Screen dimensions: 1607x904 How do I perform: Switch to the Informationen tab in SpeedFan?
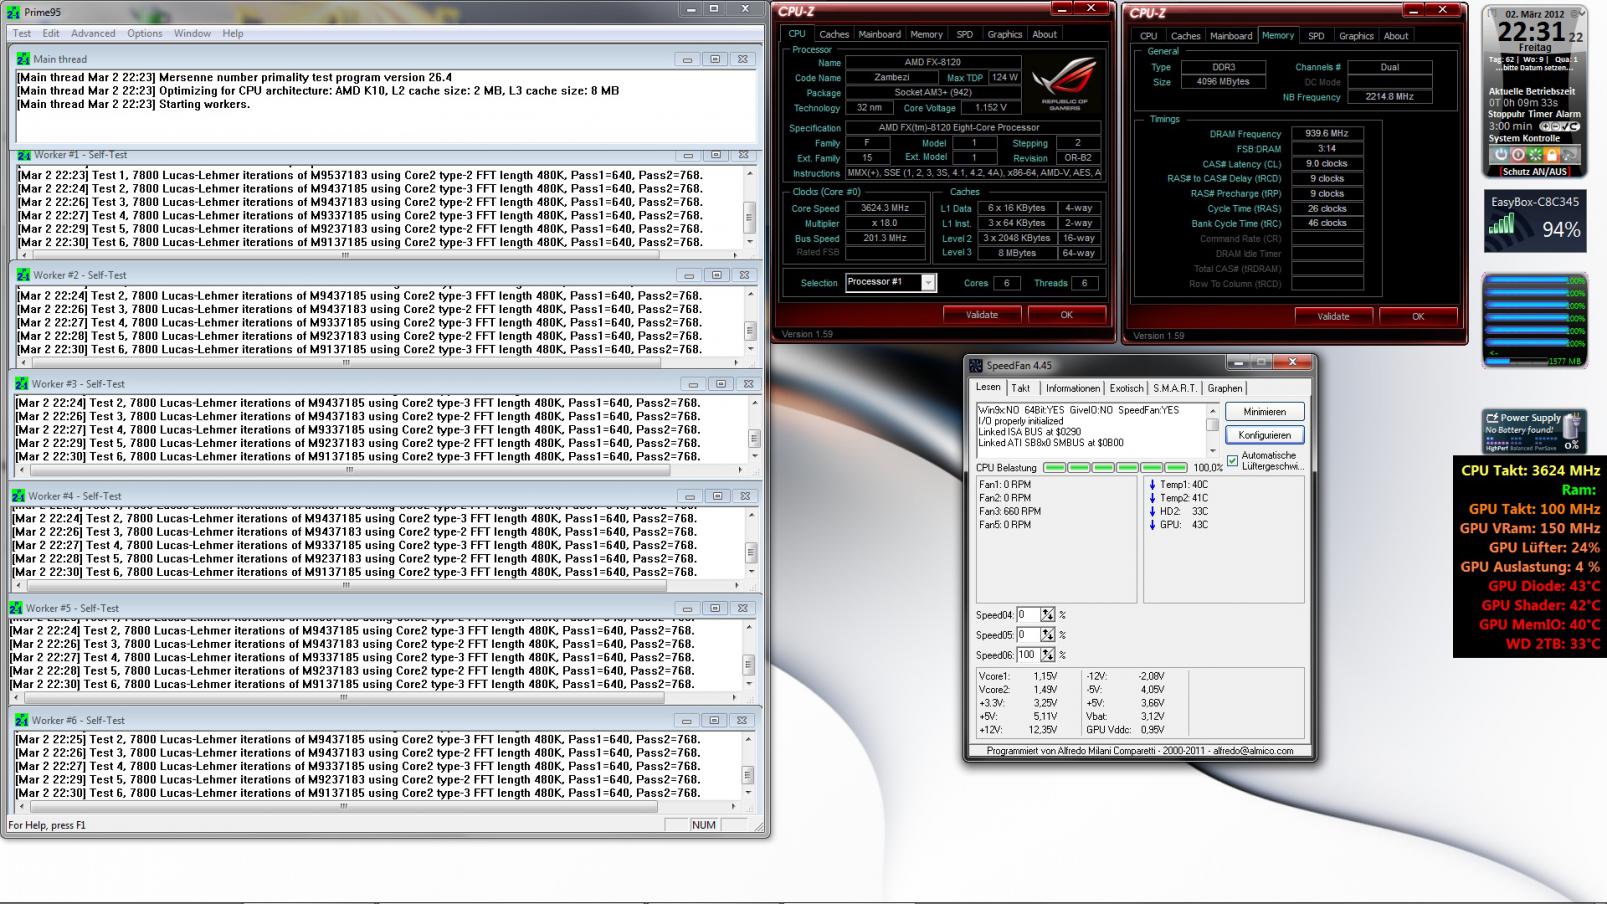1073,388
